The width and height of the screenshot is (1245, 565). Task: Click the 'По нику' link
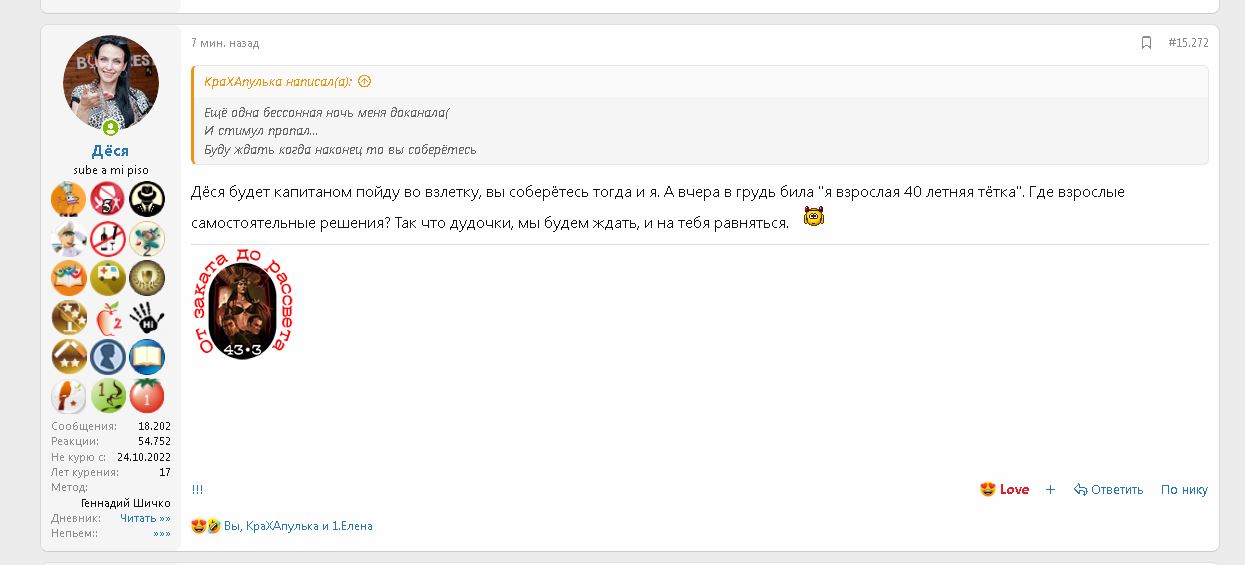[1184, 490]
